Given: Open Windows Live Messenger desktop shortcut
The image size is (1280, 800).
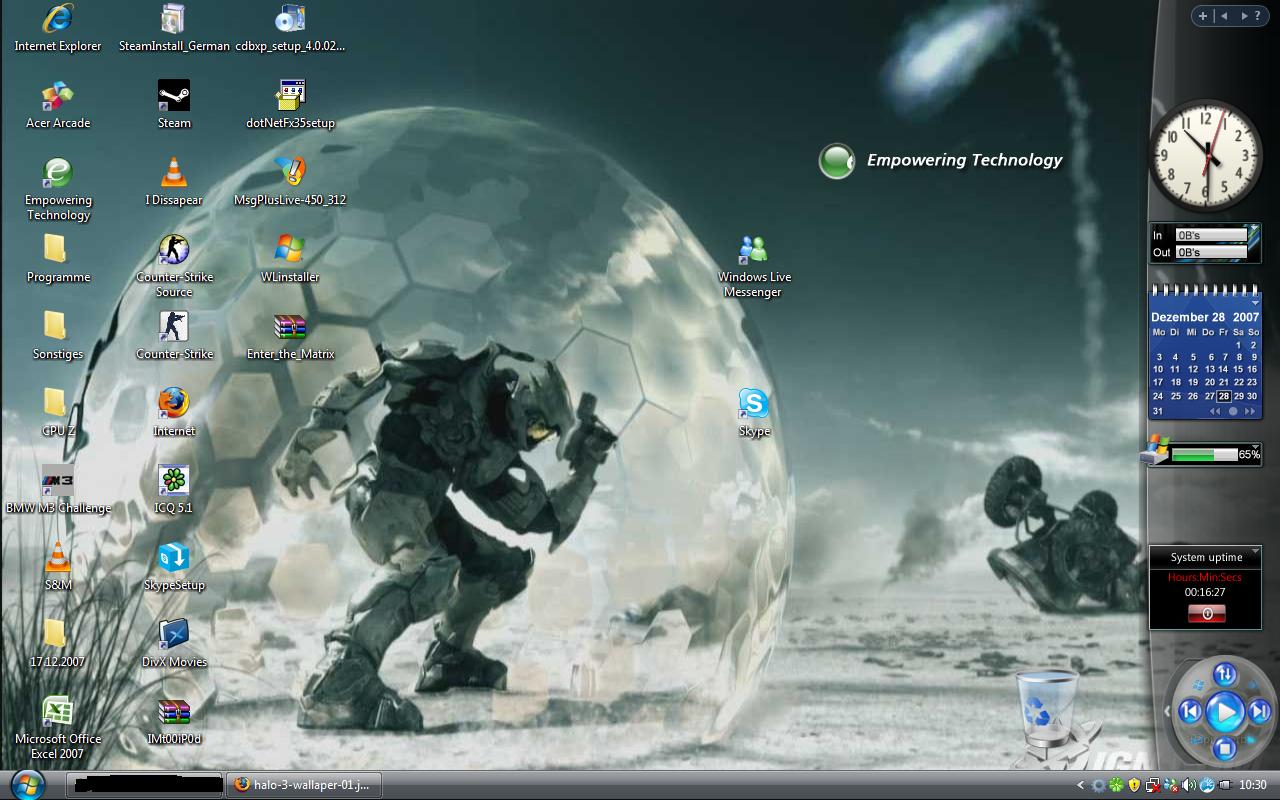Looking at the screenshot, I should [754, 266].
